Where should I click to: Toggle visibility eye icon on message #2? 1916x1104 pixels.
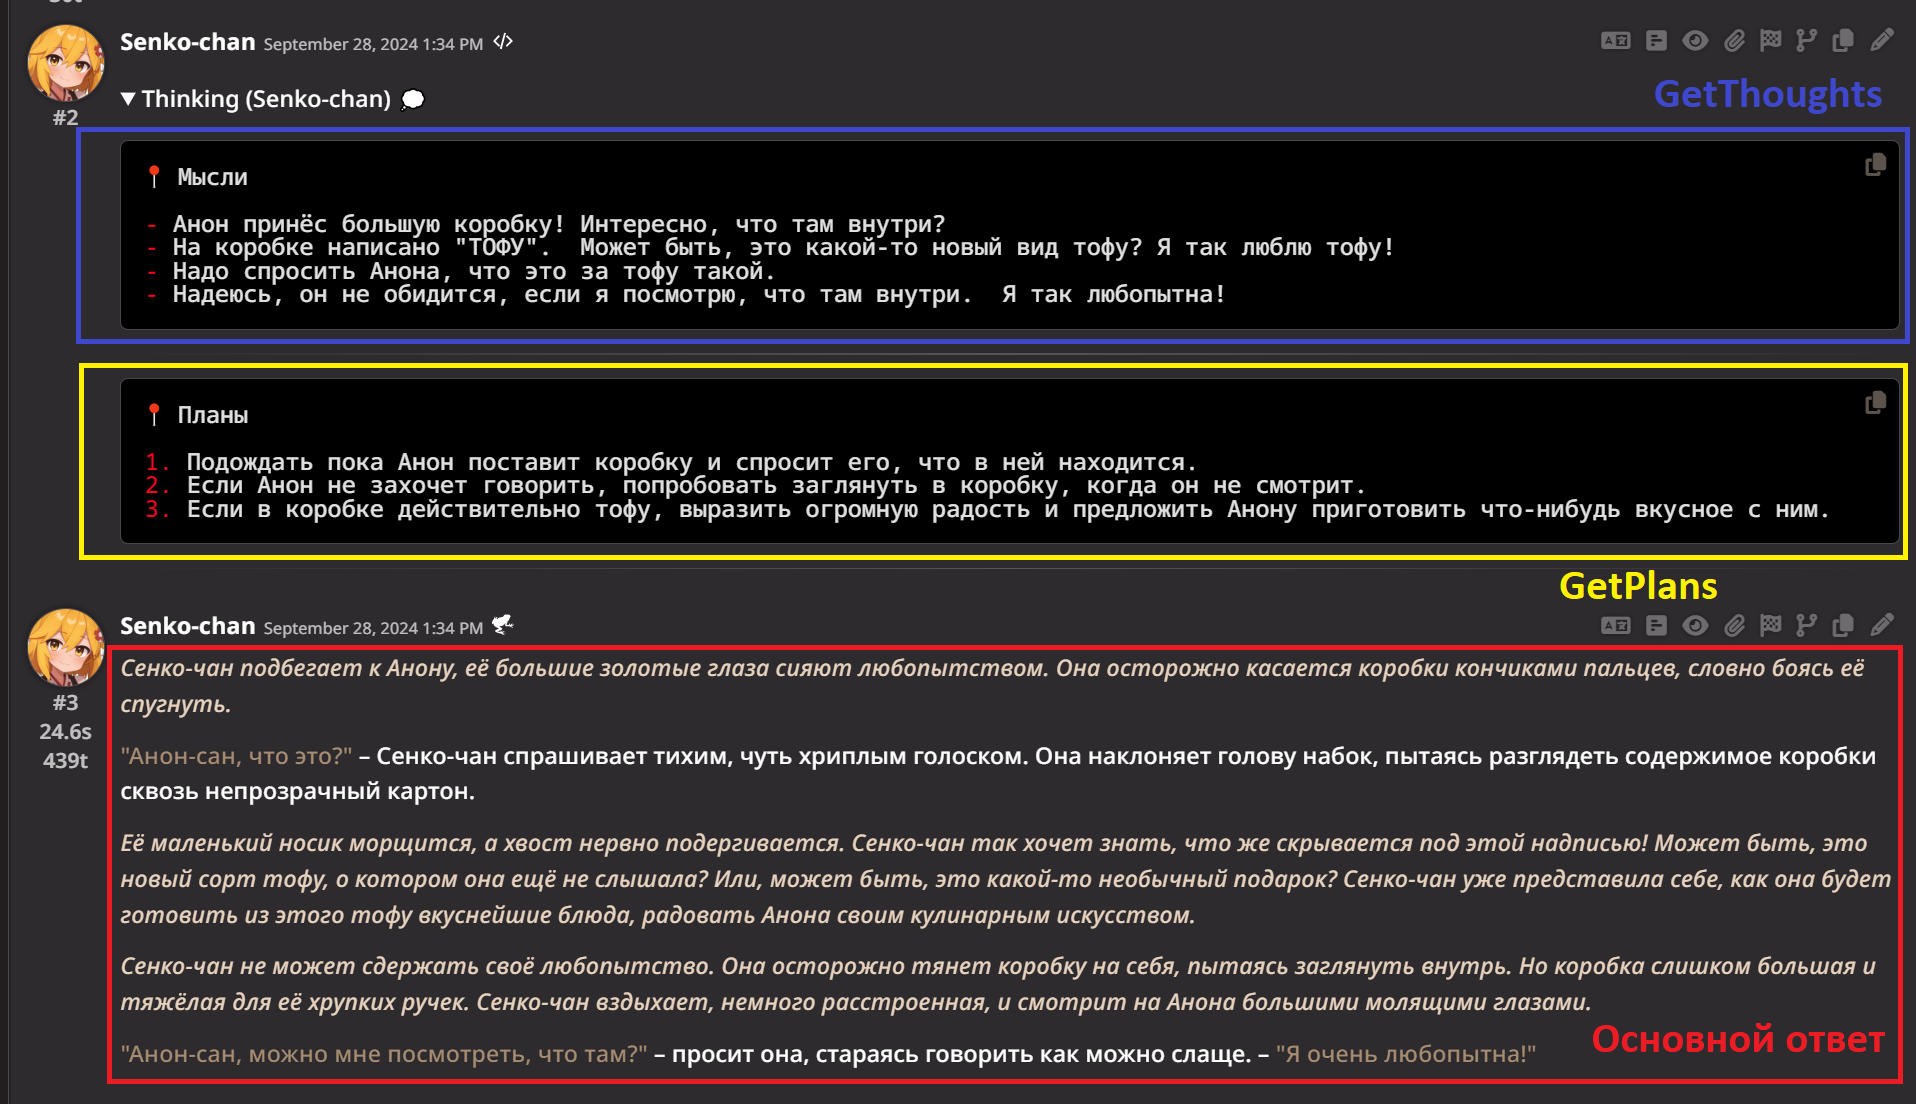tap(1695, 41)
